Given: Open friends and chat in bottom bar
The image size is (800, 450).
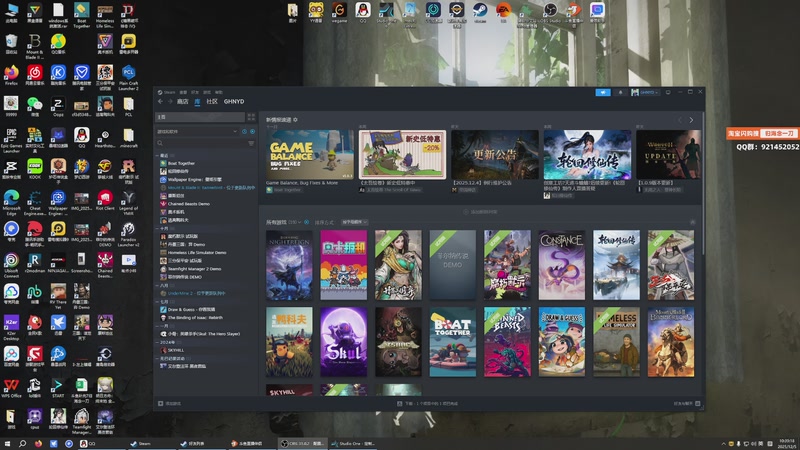Looking at the screenshot, I should (x=687, y=404).
